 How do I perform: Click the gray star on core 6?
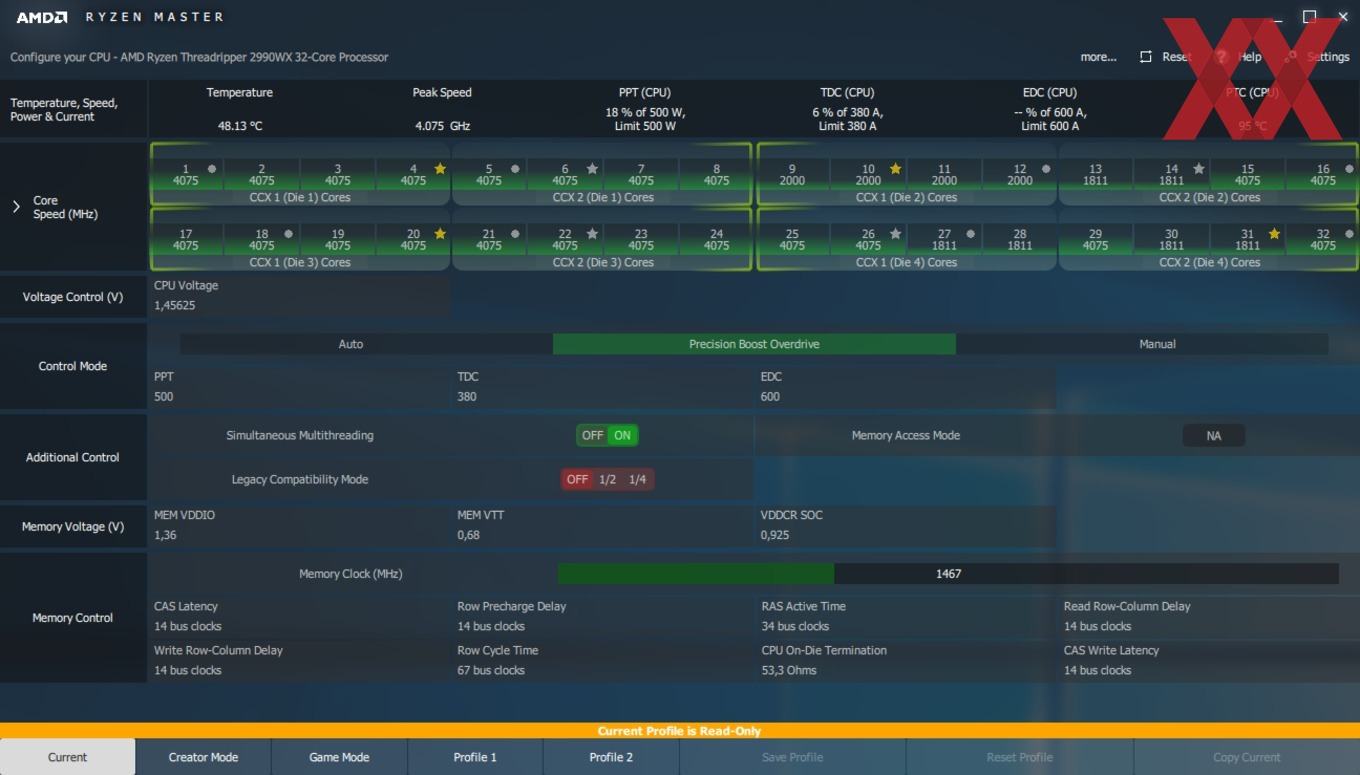point(592,169)
